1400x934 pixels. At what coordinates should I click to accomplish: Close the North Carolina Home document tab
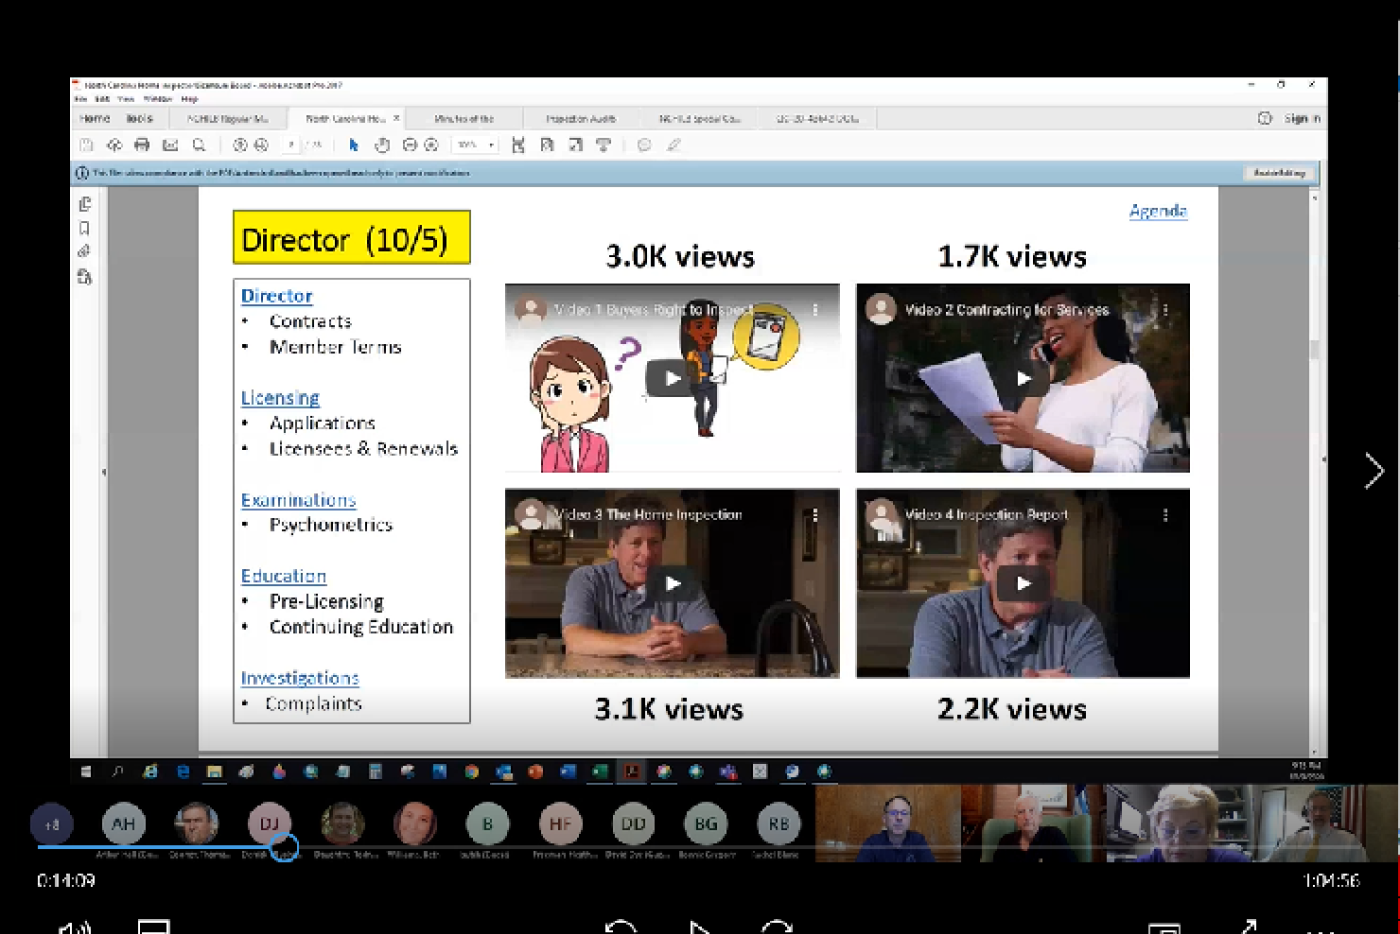click(x=396, y=118)
